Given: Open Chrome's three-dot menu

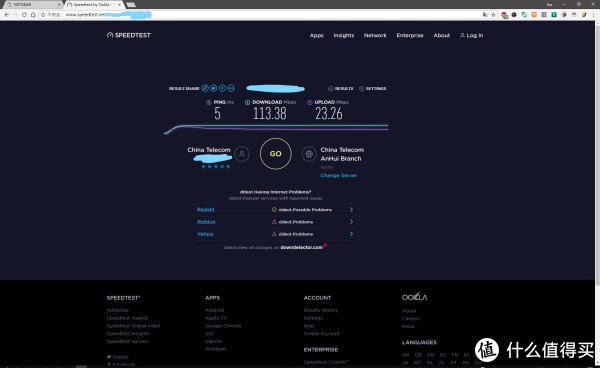Looking at the screenshot, I should 593,15.
